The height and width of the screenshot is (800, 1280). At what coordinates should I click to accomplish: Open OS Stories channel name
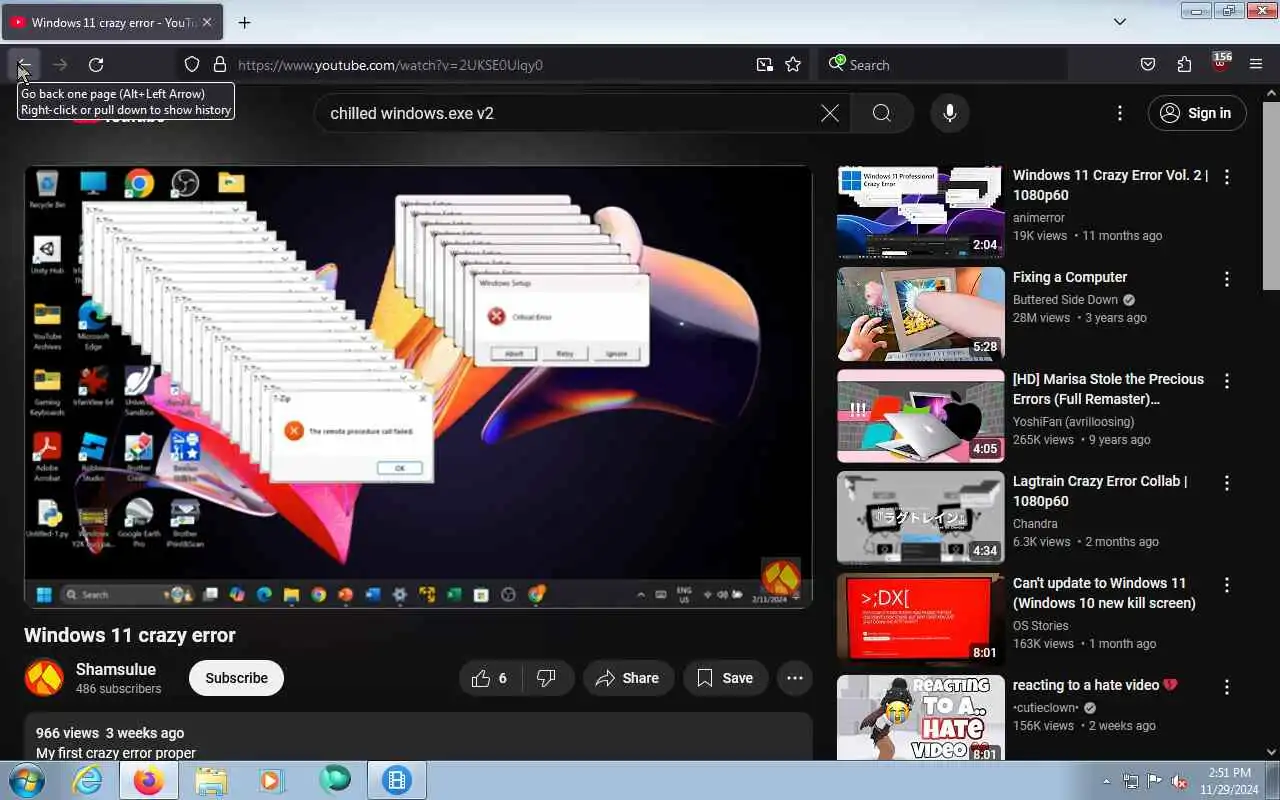click(x=1040, y=626)
